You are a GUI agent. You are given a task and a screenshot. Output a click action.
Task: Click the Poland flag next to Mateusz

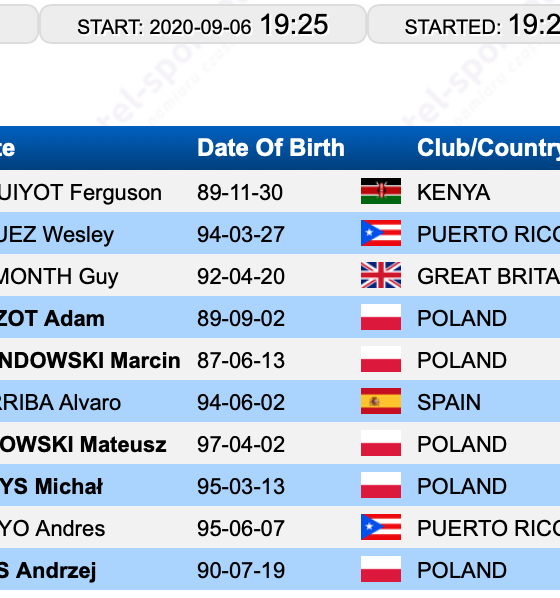tap(381, 443)
